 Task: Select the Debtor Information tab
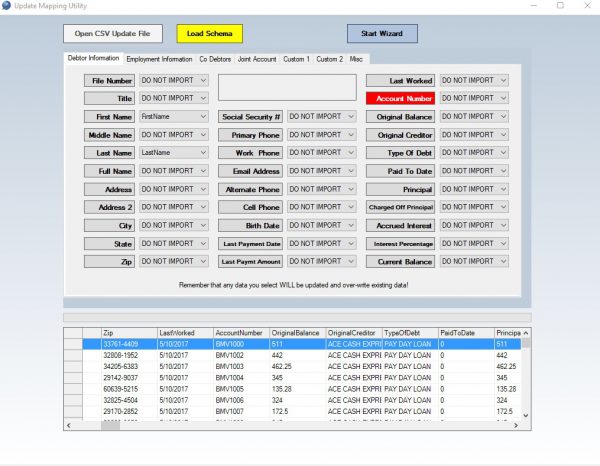[93, 58]
